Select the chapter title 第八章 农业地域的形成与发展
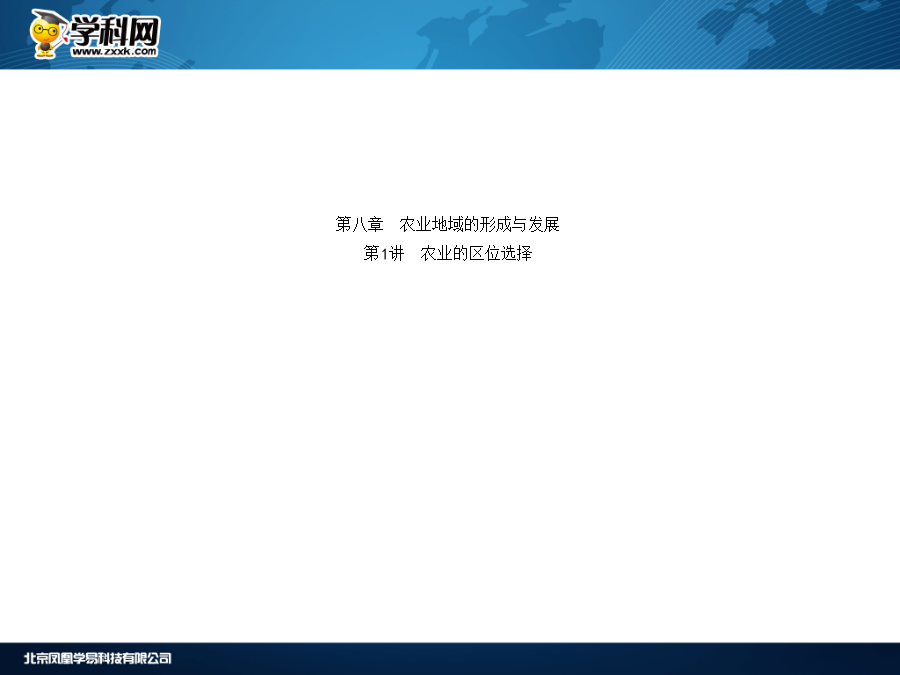The width and height of the screenshot is (900, 675). 447,224
